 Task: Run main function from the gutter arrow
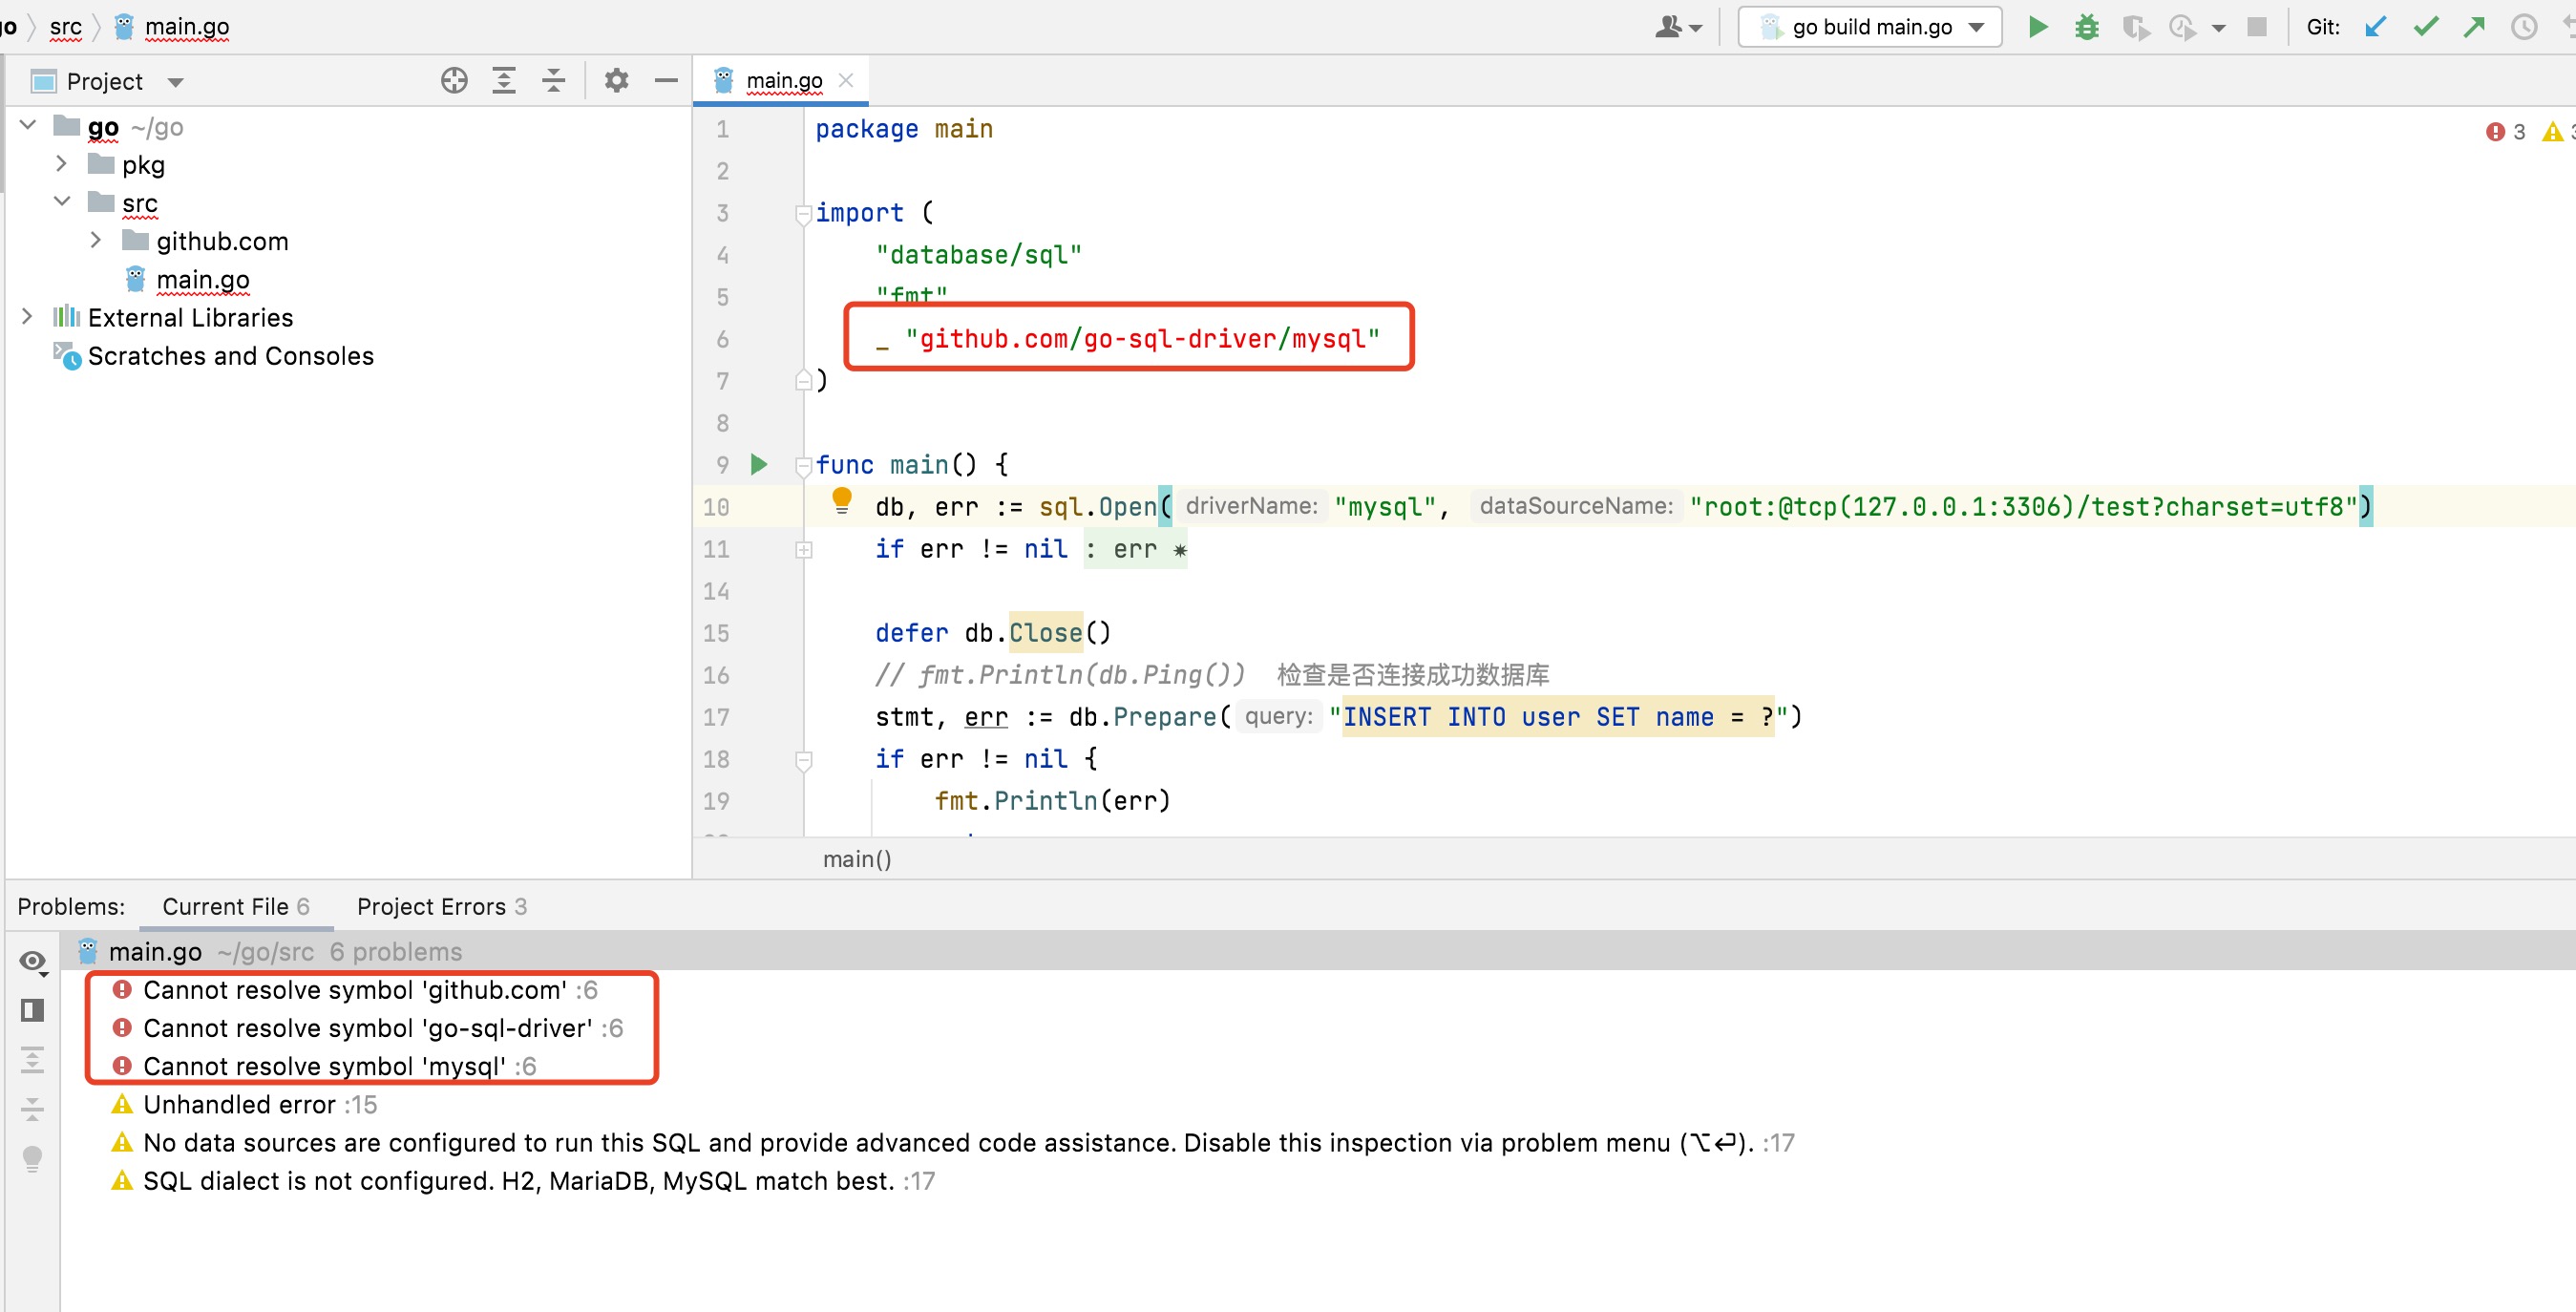759,464
